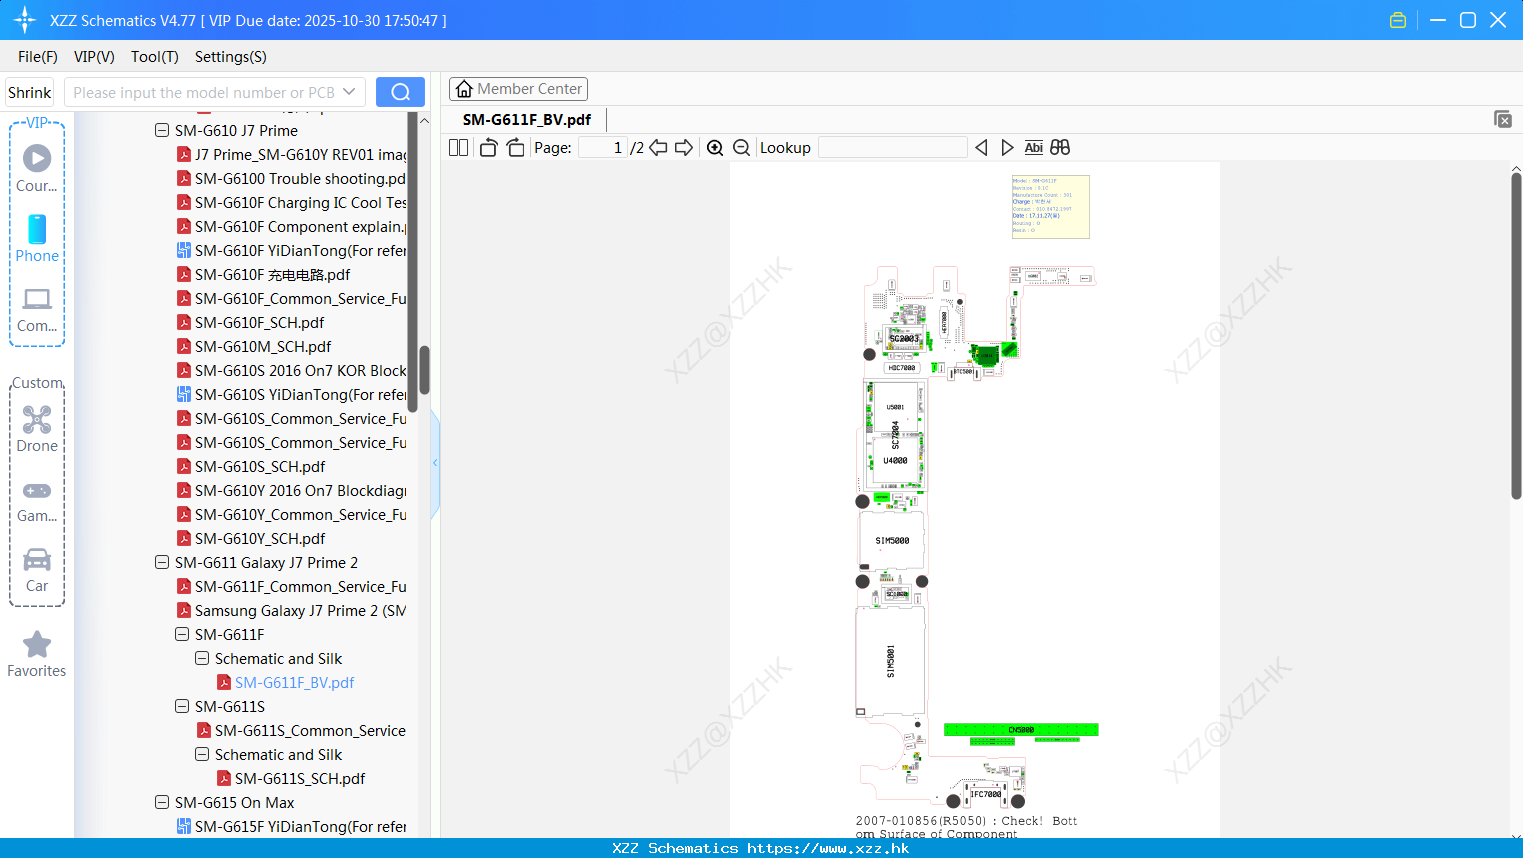
Task: Collapse SM-G611 Galaxy J7 Prime 2 folder
Action: pyautogui.click(x=162, y=562)
